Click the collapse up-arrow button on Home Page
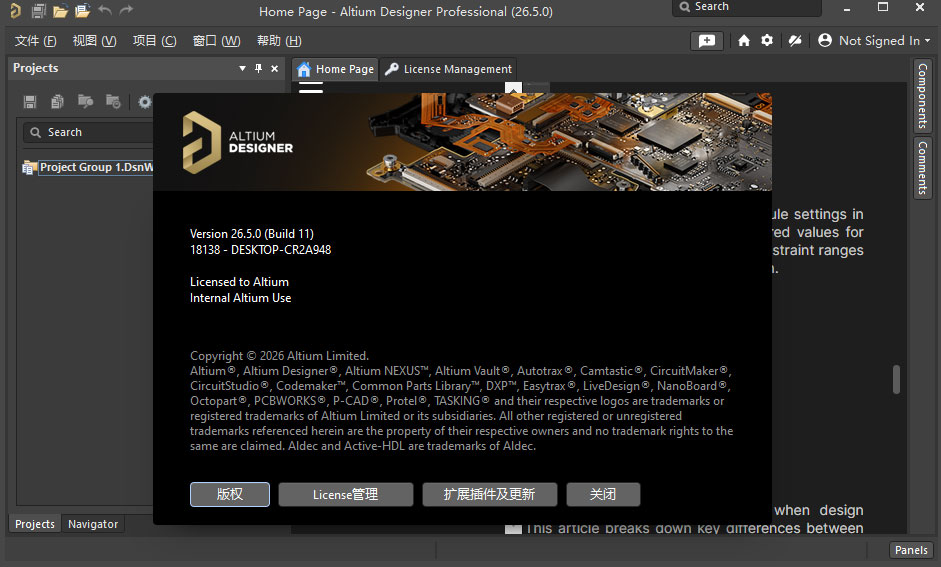Viewport: 941px width, 567px height. coord(513,88)
